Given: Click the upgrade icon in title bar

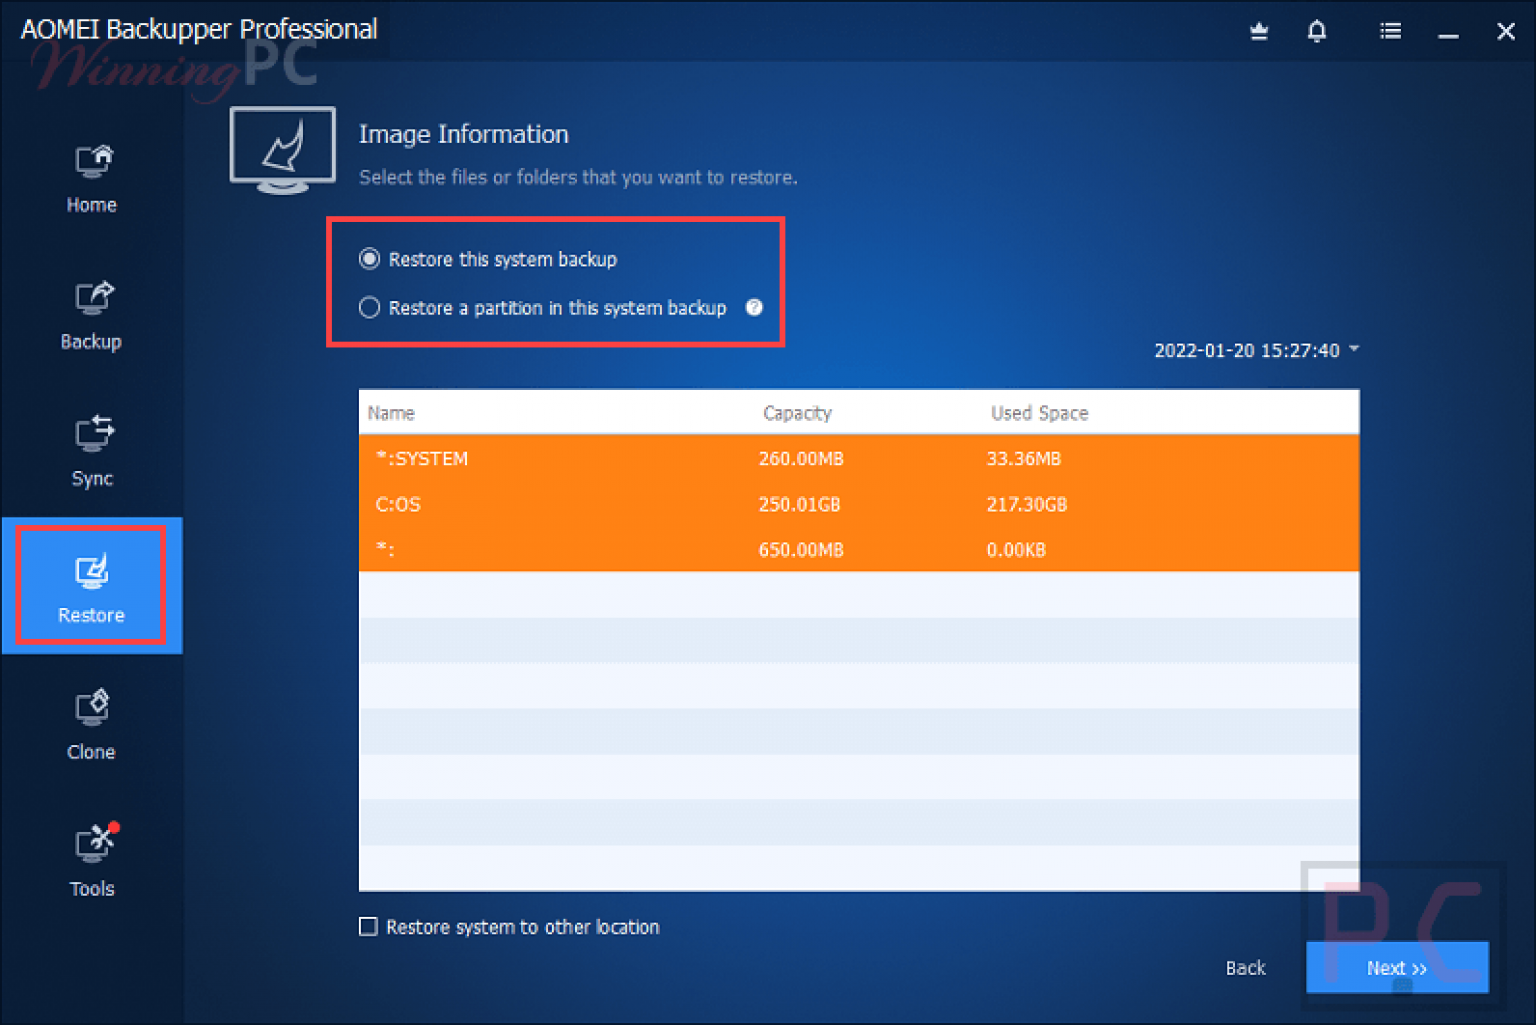Looking at the screenshot, I should 1258,31.
